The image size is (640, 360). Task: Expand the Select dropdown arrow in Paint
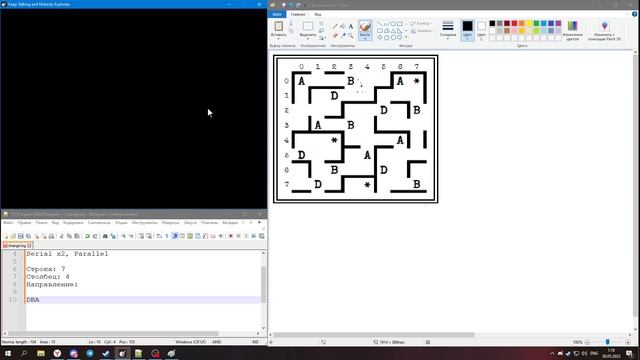(x=308, y=39)
